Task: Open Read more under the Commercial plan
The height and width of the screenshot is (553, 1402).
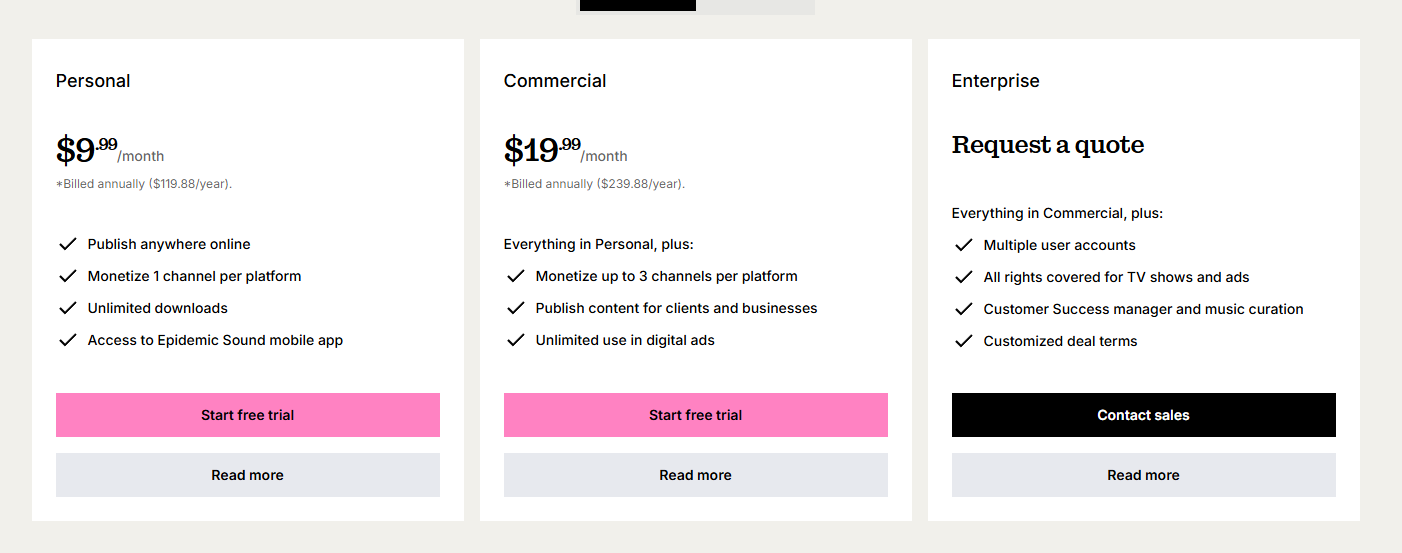Action: pos(695,475)
